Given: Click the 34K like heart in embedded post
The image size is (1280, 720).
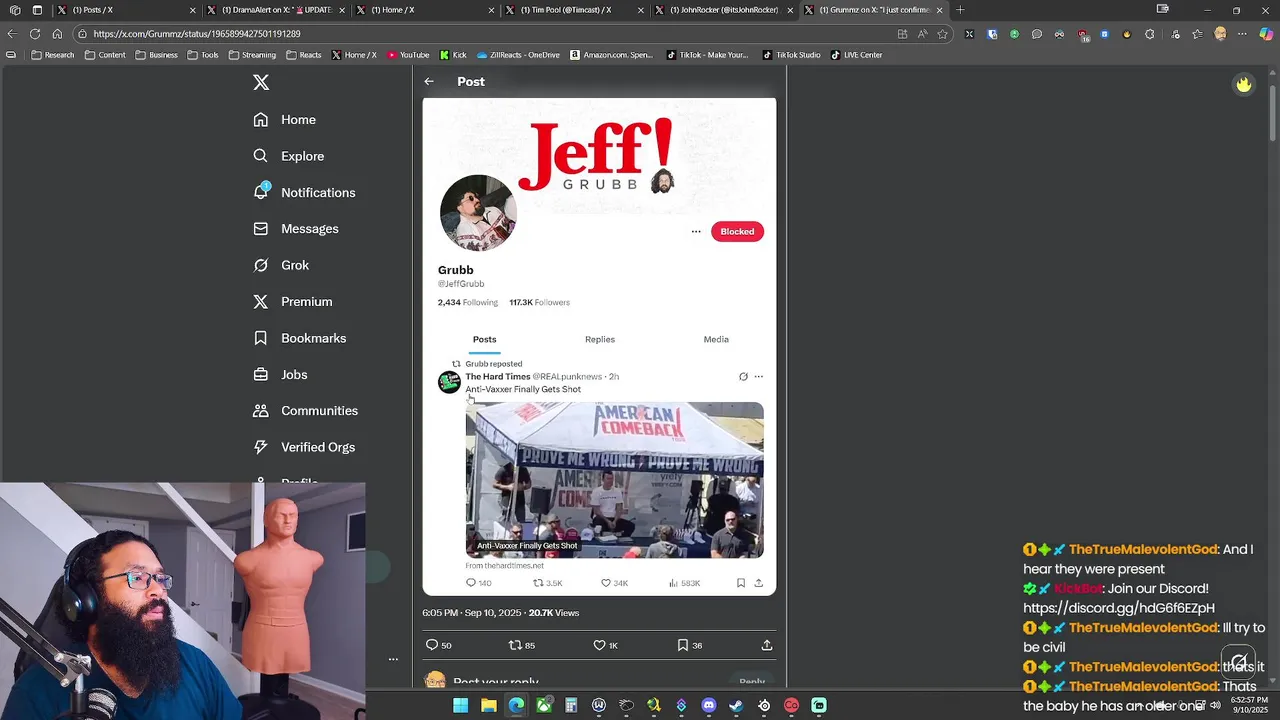Looking at the screenshot, I should pos(606,583).
